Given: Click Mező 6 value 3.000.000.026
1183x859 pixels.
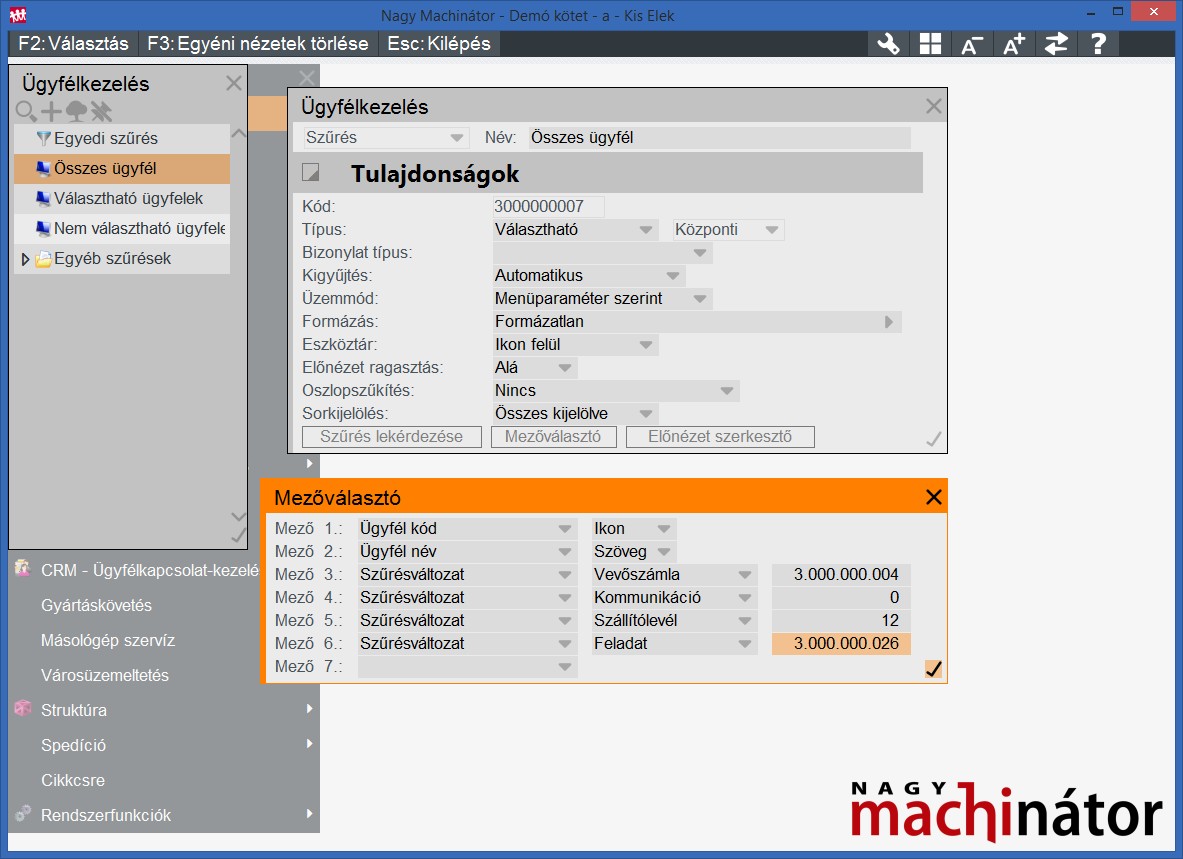Looking at the screenshot, I should [841, 644].
